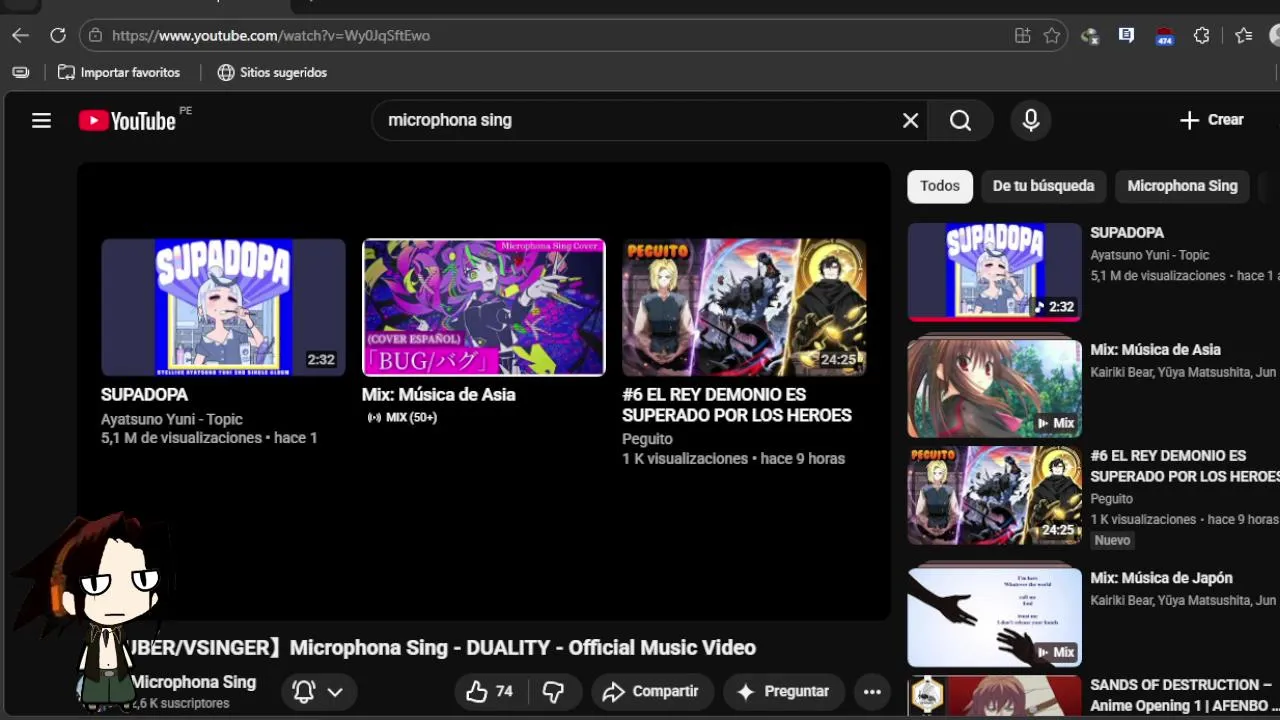1280x720 pixels.
Task: Open sidebar SANDS OF DESTRUCTION thumbnail
Action: [994, 696]
